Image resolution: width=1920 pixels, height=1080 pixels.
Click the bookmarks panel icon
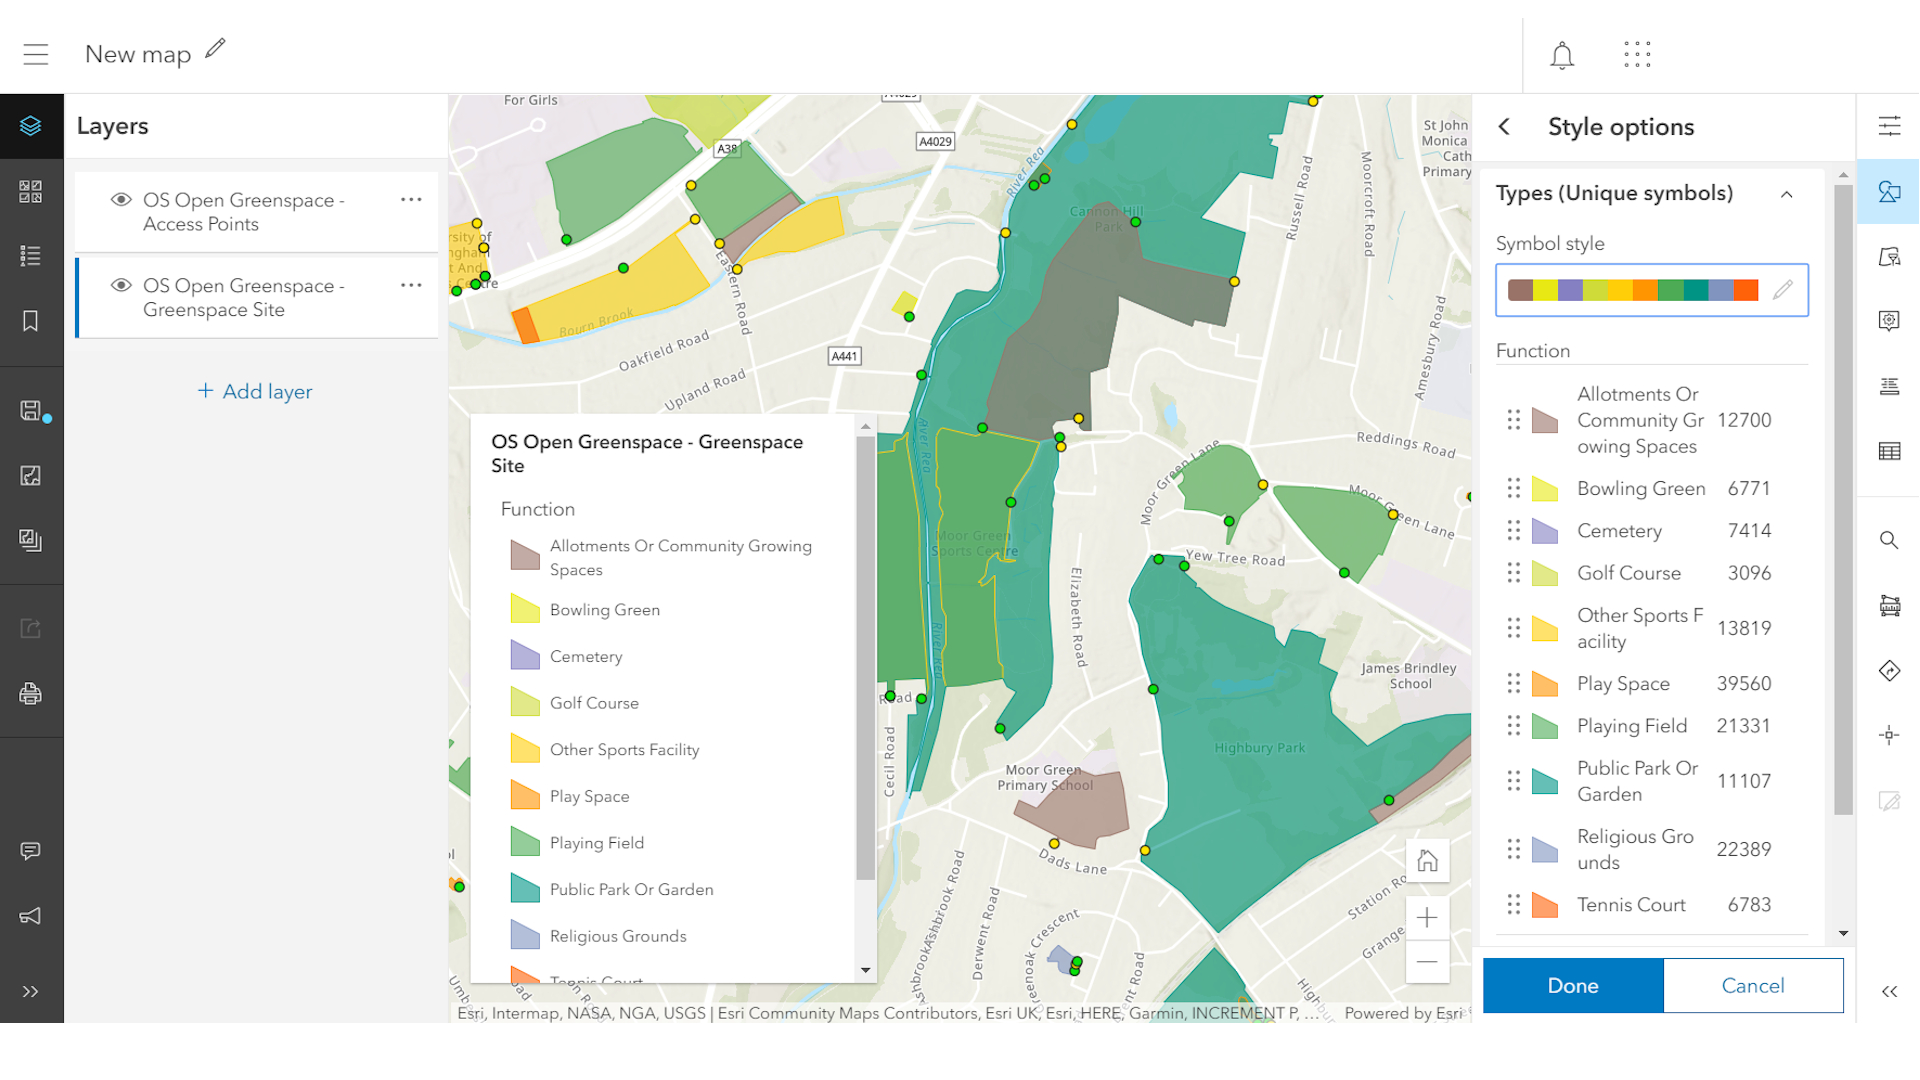click(x=32, y=320)
